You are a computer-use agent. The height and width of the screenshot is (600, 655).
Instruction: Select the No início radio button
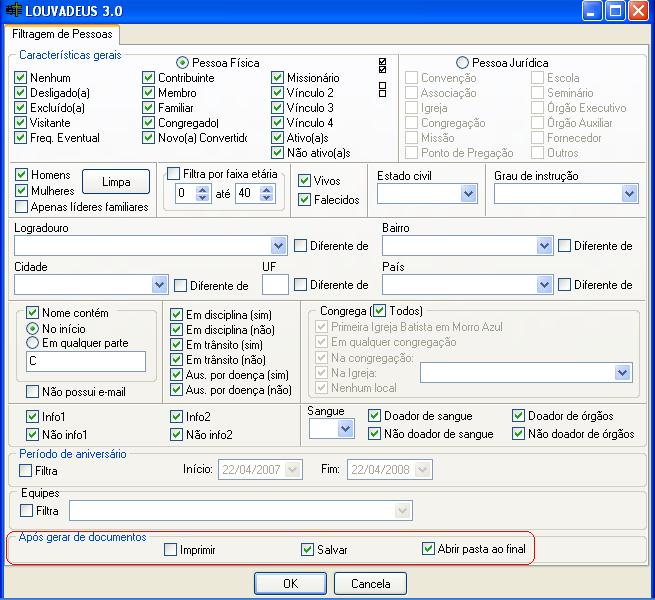click(32, 328)
